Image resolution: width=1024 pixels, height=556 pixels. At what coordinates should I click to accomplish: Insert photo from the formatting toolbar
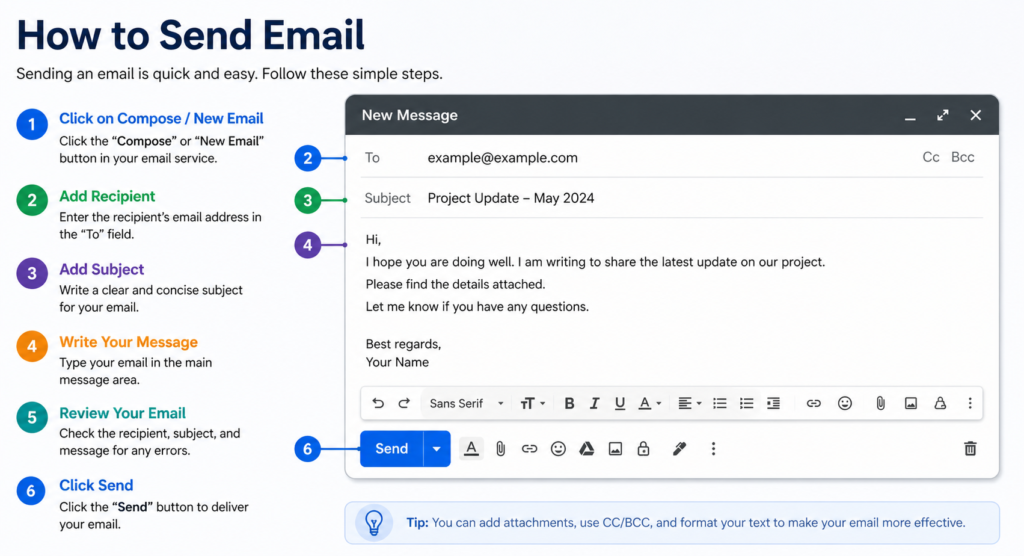[x=910, y=403]
